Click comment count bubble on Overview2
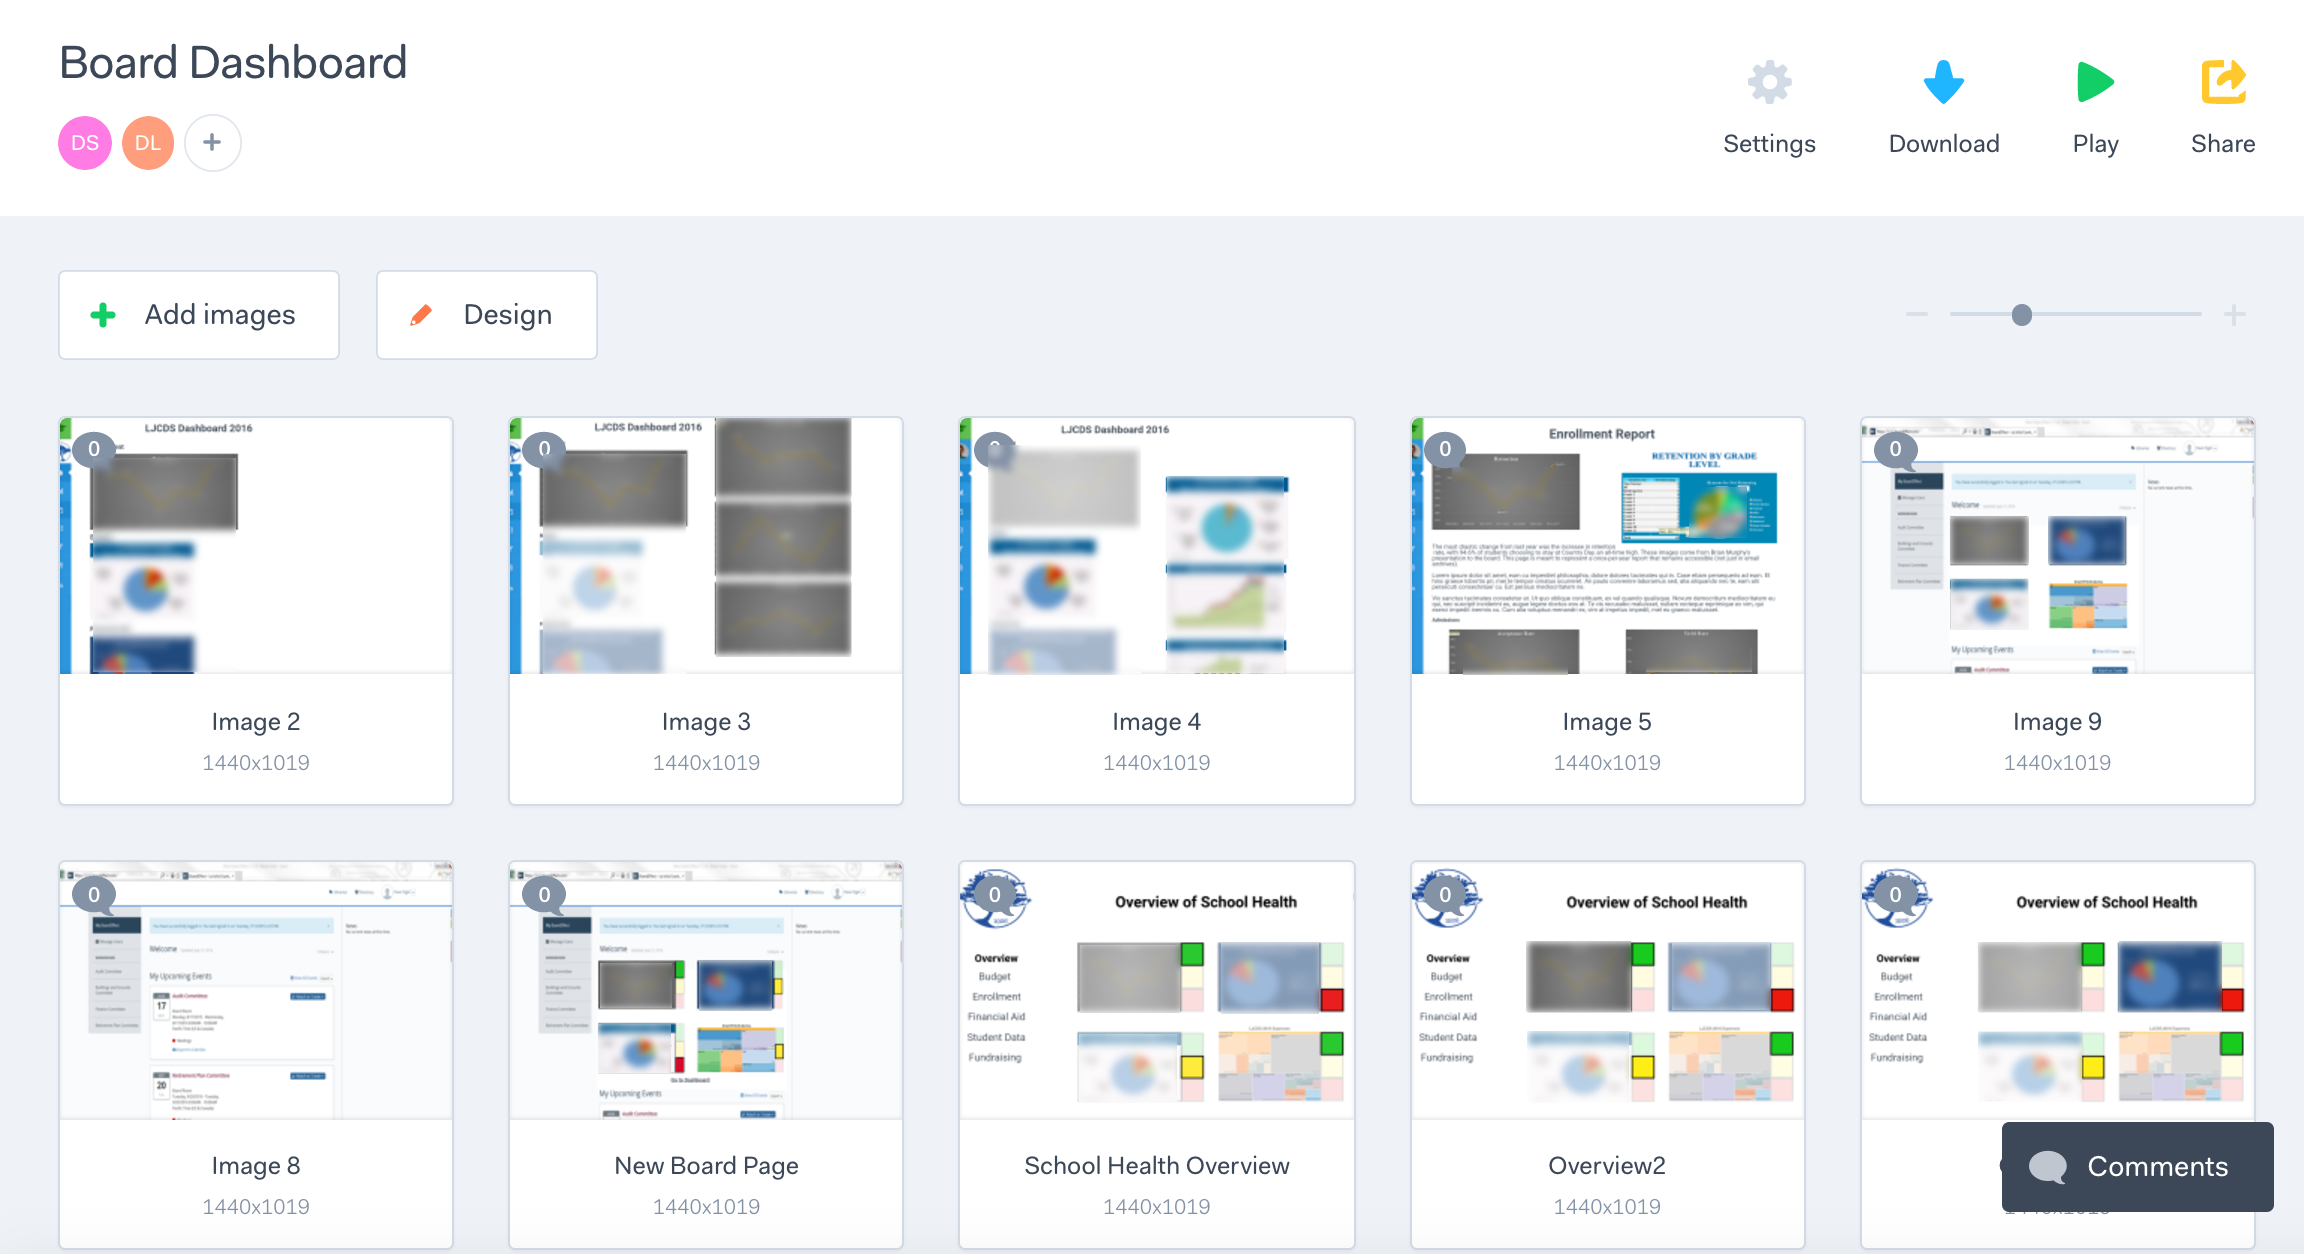Screen dimensions: 2304x1254 coord(1445,895)
